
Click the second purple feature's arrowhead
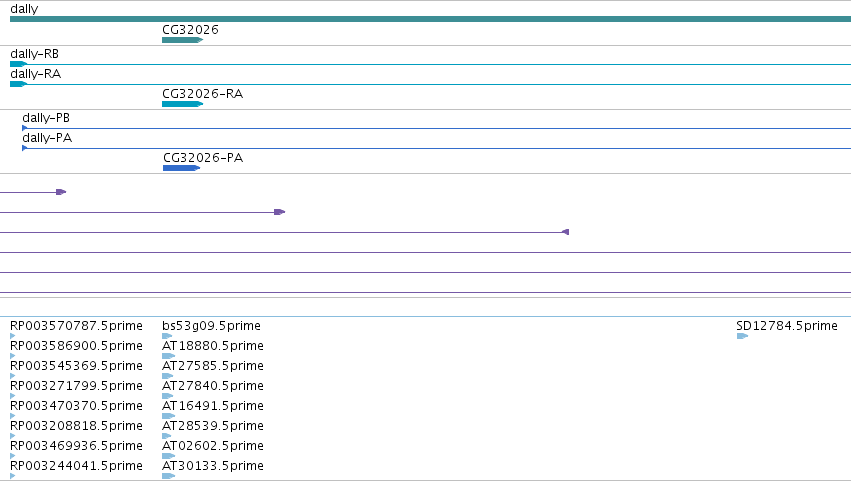coord(280,212)
